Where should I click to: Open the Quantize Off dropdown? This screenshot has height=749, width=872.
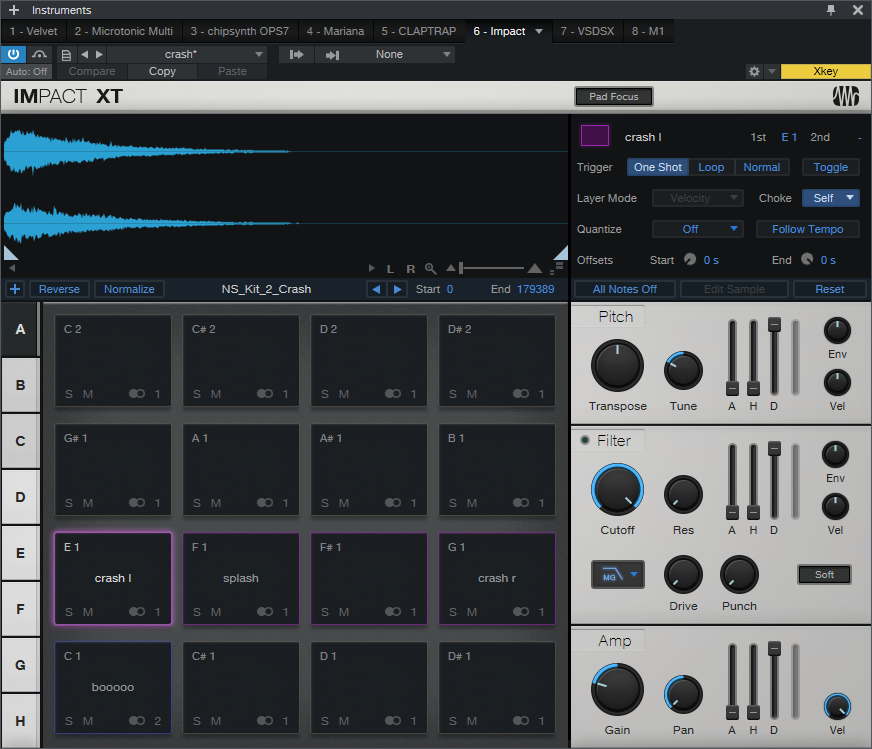point(697,229)
